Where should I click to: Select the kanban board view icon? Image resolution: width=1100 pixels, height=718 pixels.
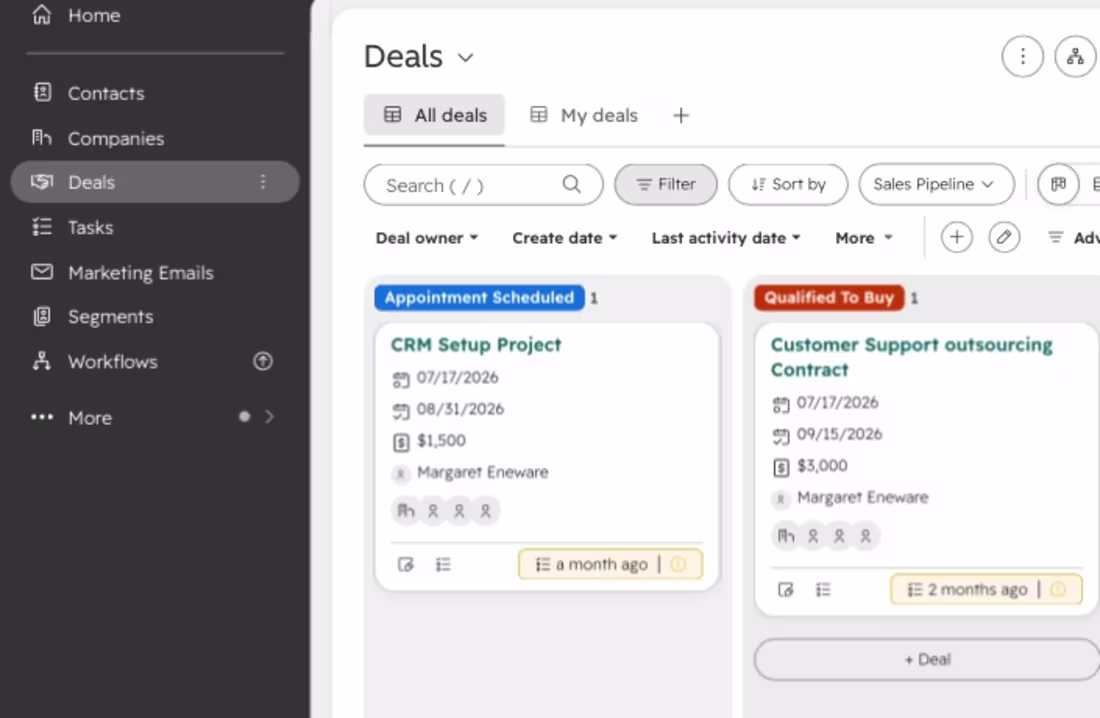1058,185
